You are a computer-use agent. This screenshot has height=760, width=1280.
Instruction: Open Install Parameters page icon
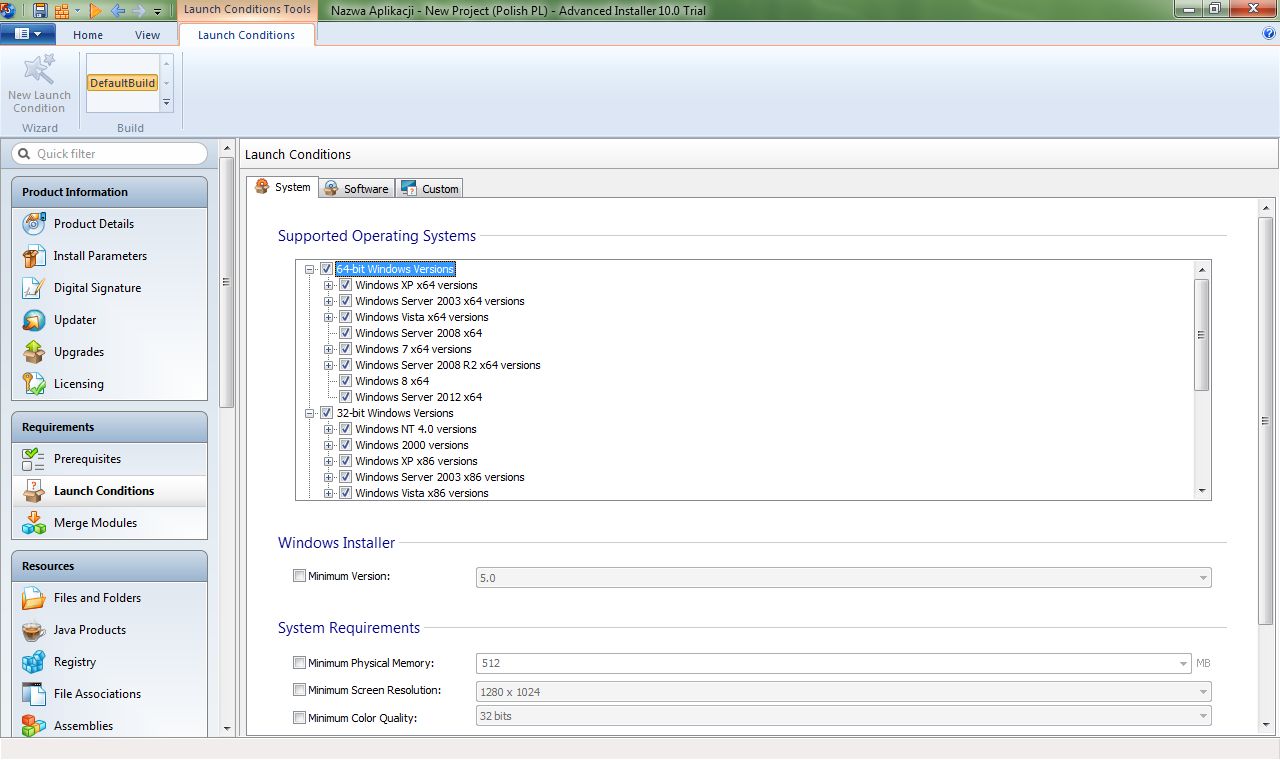[34, 256]
